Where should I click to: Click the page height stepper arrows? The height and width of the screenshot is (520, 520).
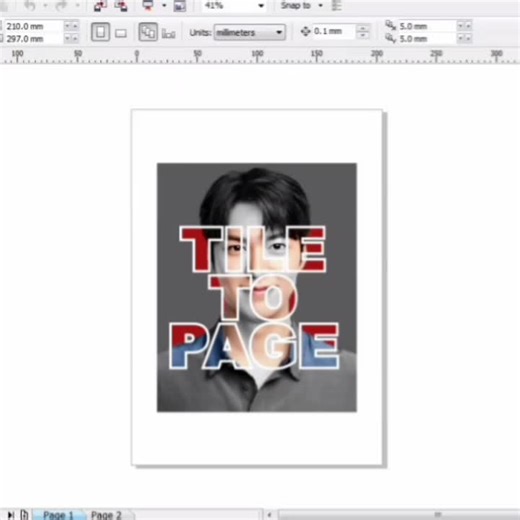71,39
